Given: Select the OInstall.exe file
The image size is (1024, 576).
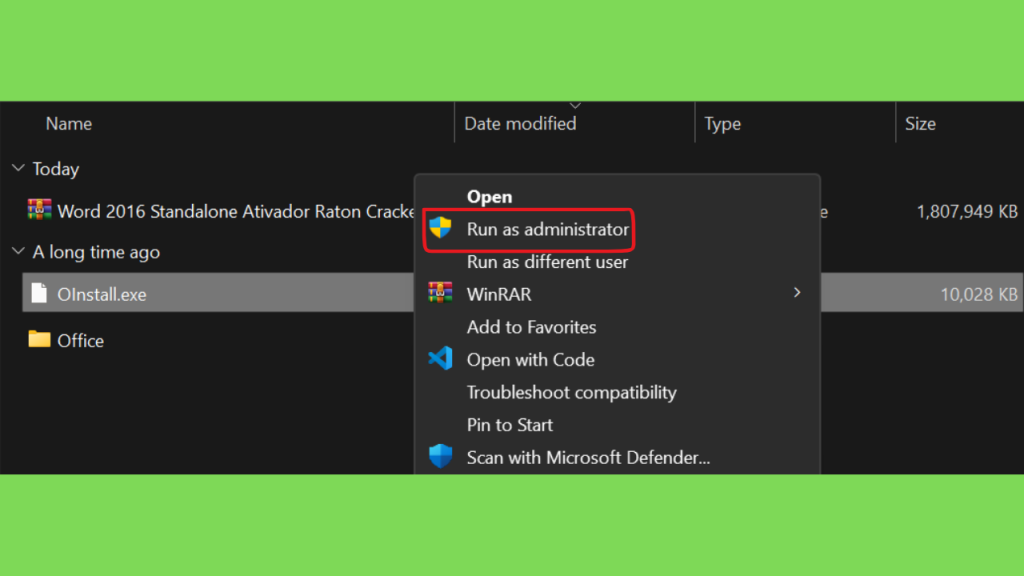Looking at the screenshot, I should [101, 295].
